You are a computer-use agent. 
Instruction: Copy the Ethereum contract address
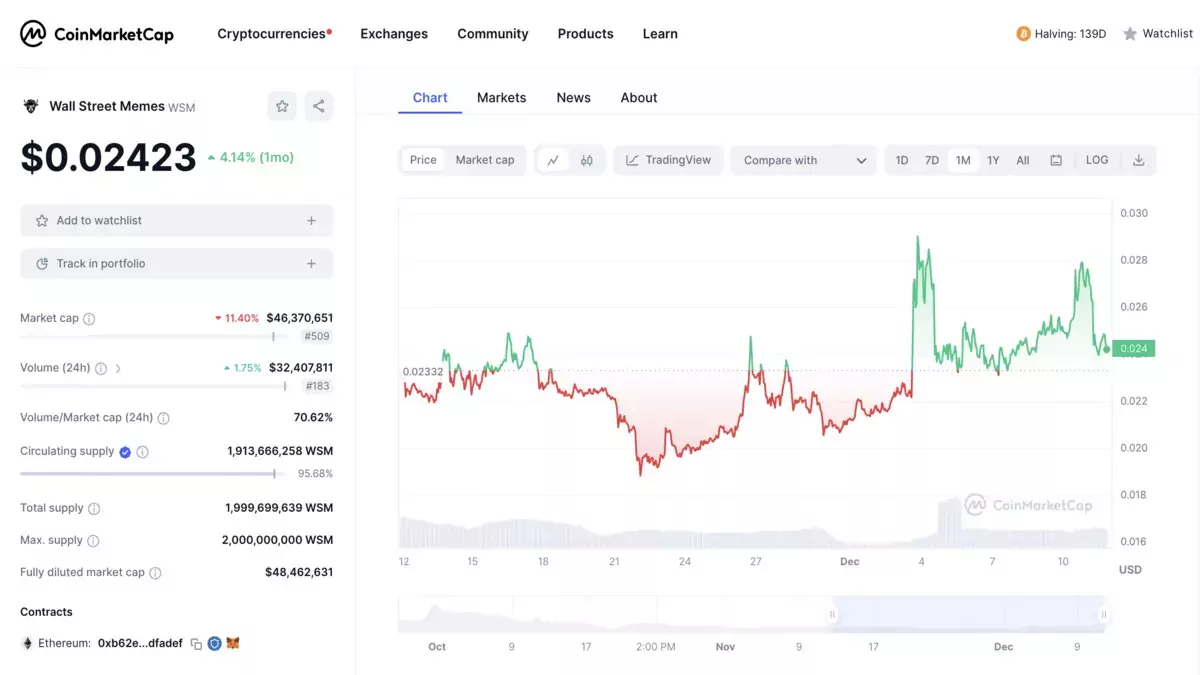(196, 643)
